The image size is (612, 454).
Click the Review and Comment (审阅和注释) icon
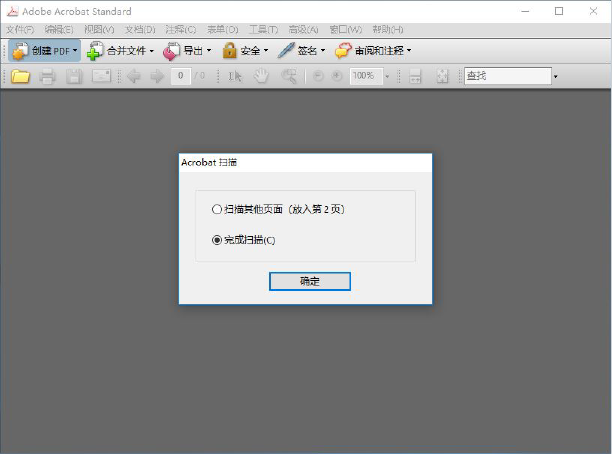click(343, 51)
